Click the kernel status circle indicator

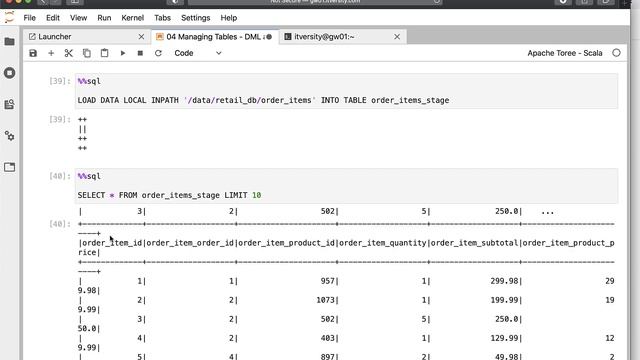[616, 53]
